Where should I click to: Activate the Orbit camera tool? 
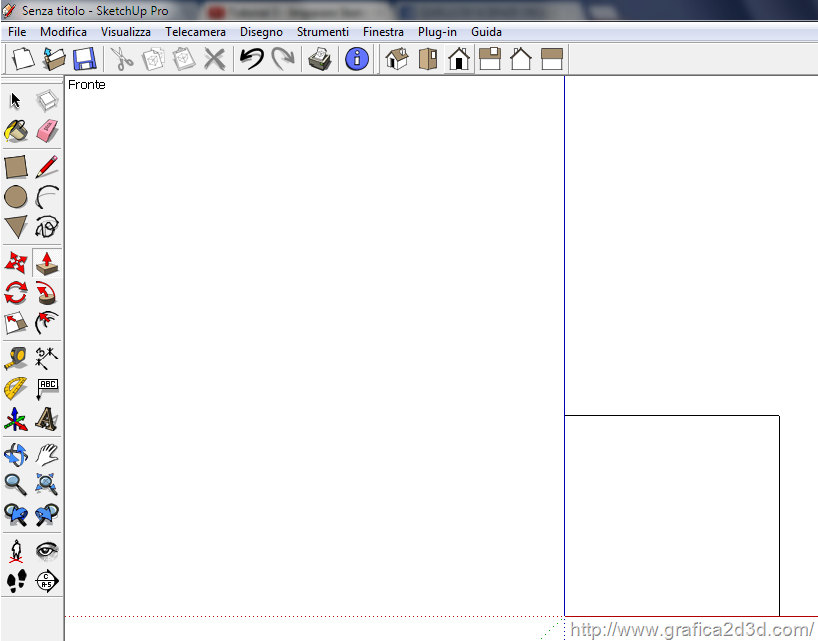[x=16, y=454]
